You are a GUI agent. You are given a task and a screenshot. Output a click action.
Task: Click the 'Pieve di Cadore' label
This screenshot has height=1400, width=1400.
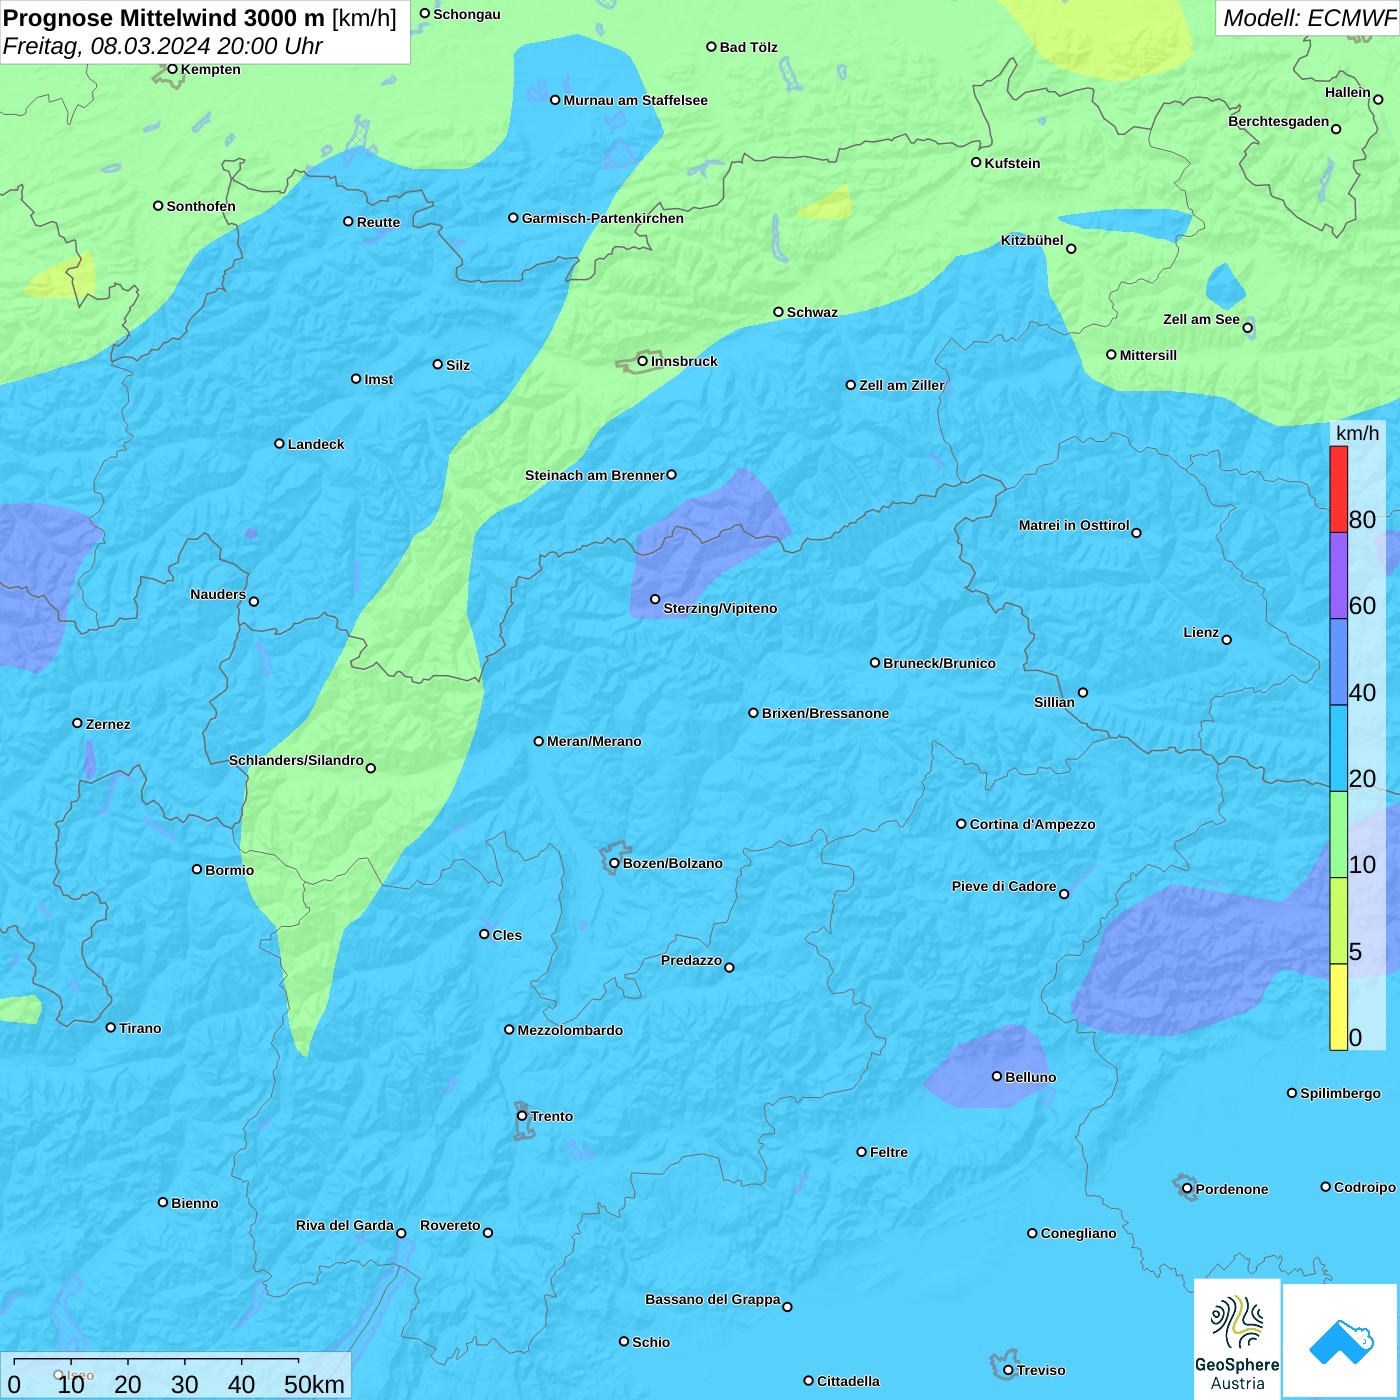[x=1004, y=886]
